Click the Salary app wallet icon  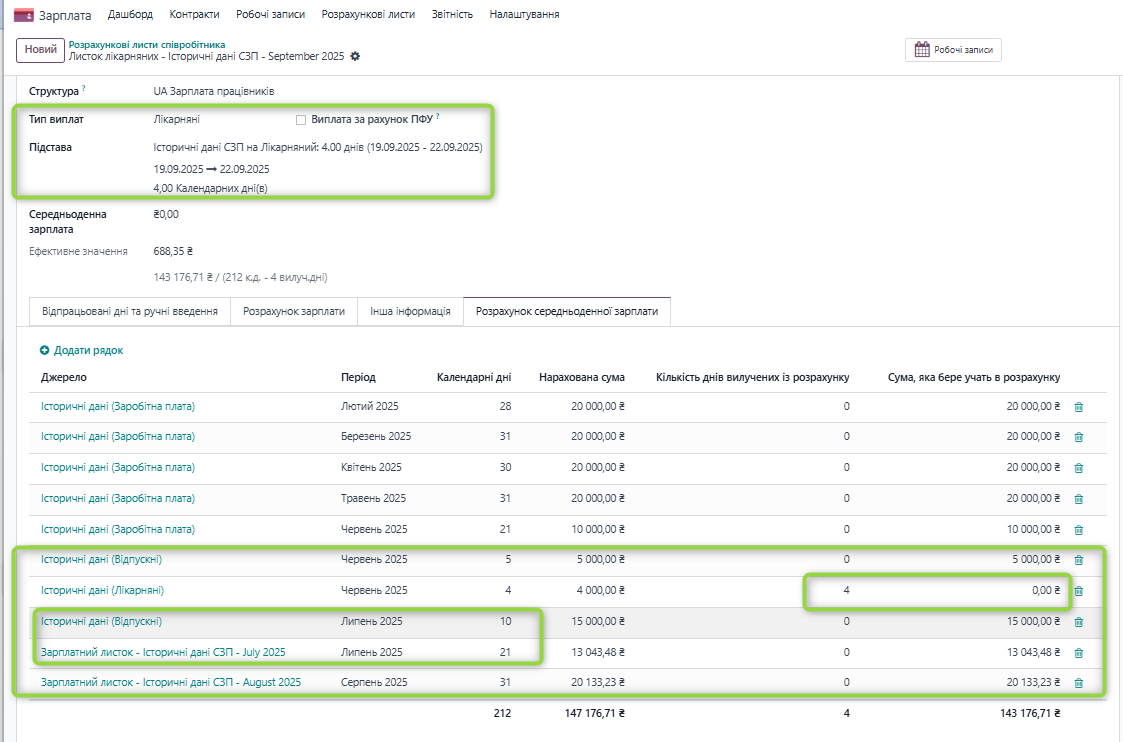24,15
